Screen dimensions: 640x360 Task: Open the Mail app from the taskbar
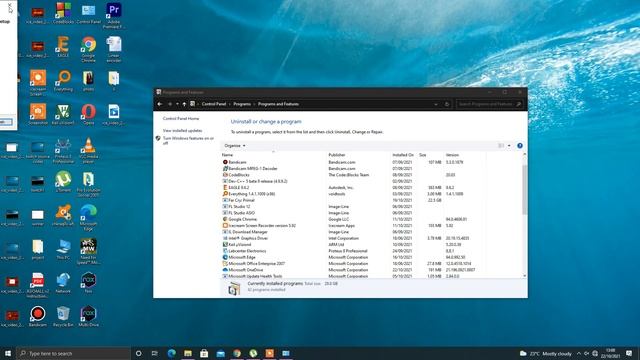(220, 353)
